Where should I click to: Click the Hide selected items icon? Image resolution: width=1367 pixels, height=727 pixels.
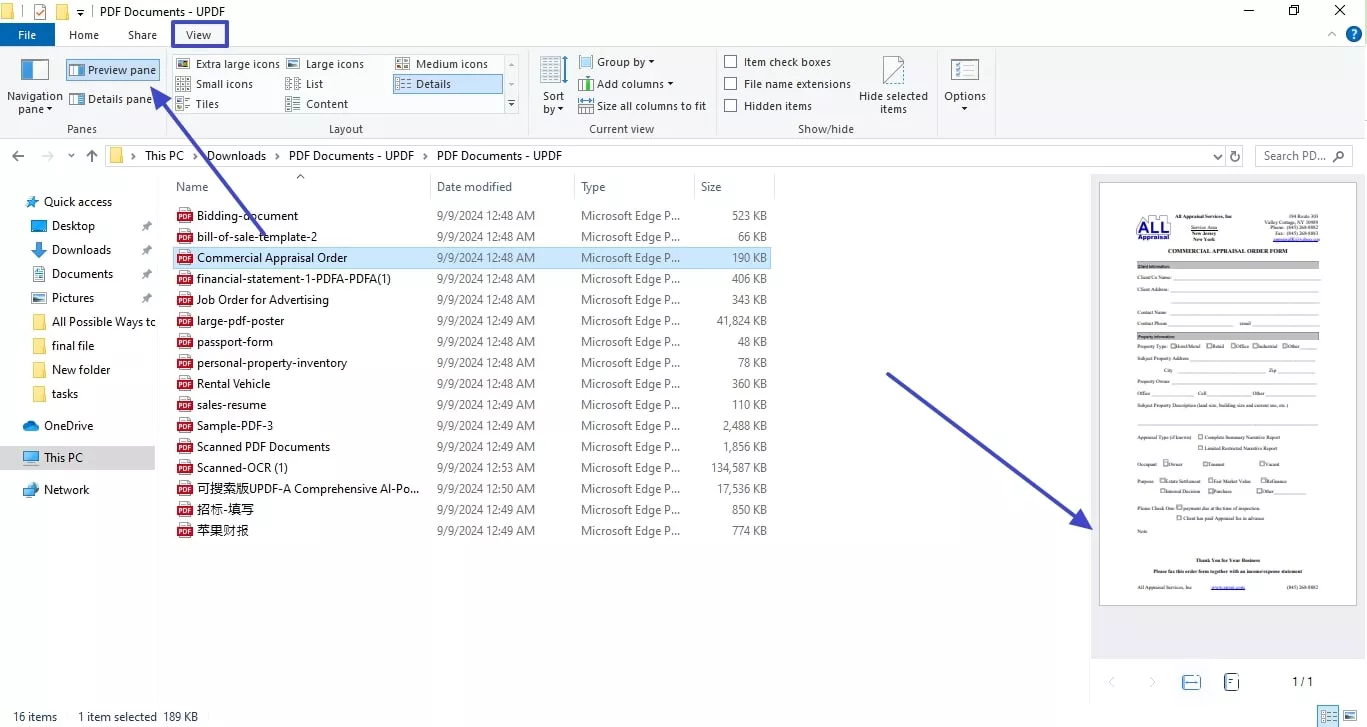coord(893,86)
